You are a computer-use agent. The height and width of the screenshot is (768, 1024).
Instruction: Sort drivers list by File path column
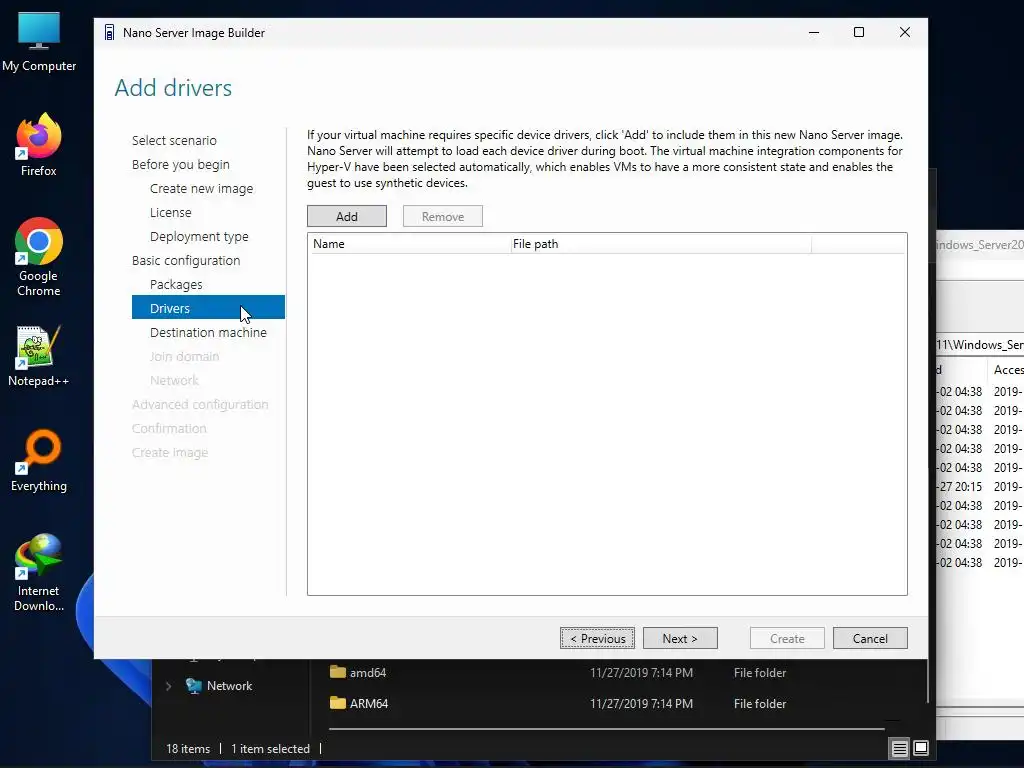660,244
